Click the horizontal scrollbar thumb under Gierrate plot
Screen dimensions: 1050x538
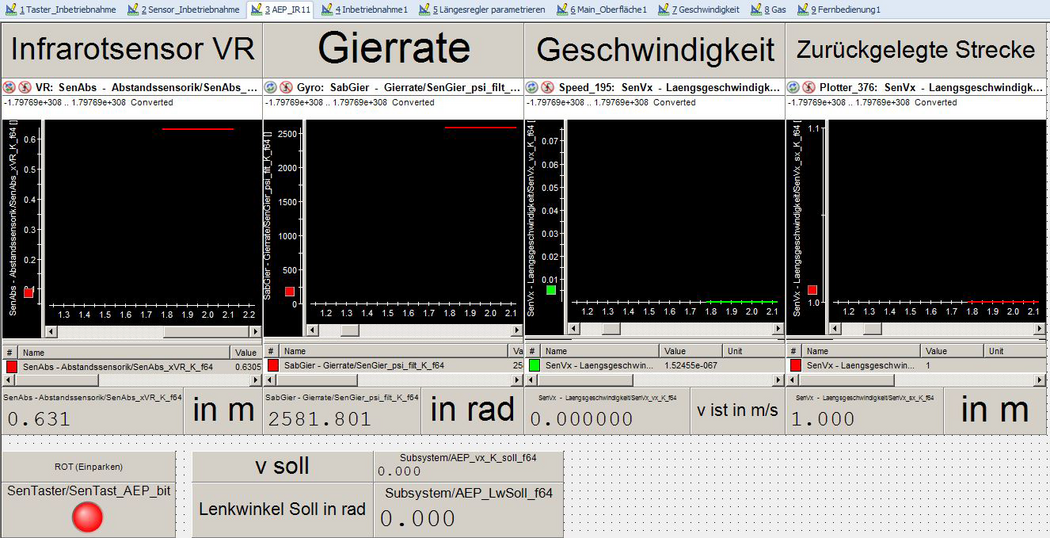[349, 330]
